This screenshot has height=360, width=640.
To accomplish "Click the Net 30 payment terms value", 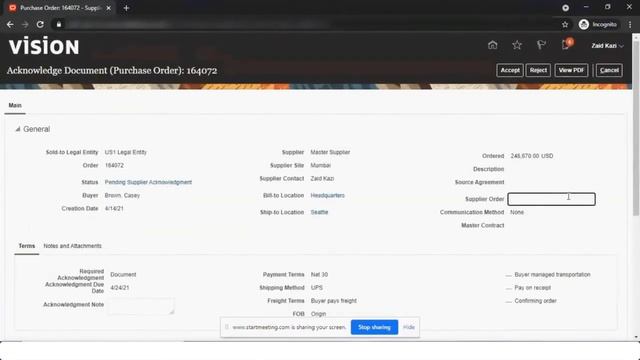I will (319, 275).
